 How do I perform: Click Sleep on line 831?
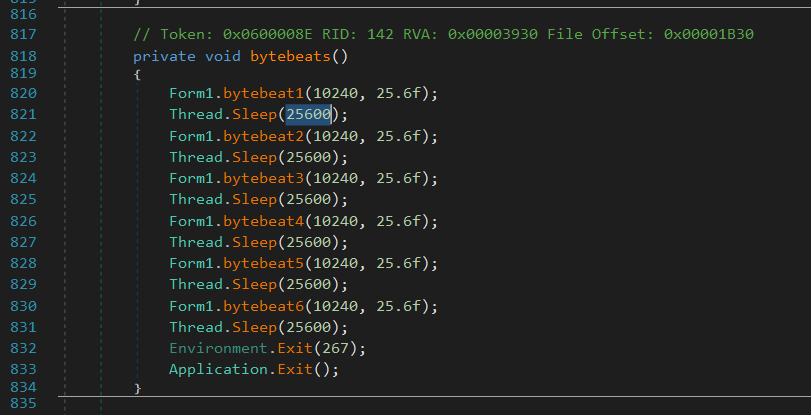tap(254, 328)
